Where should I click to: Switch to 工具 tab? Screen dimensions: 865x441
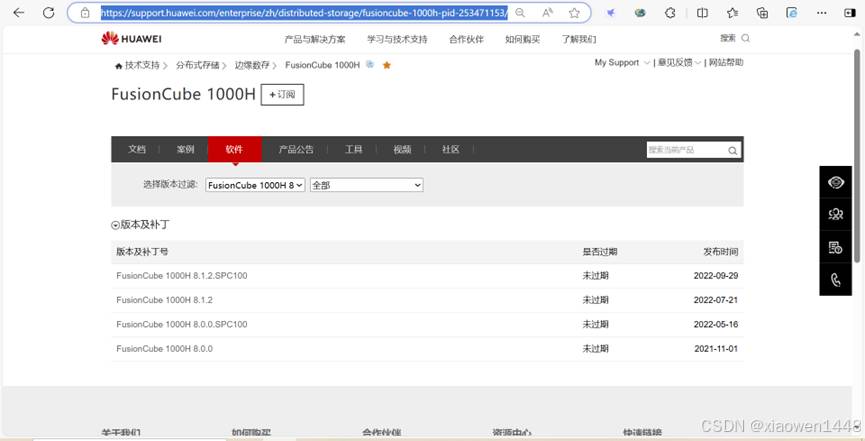pos(354,149)
